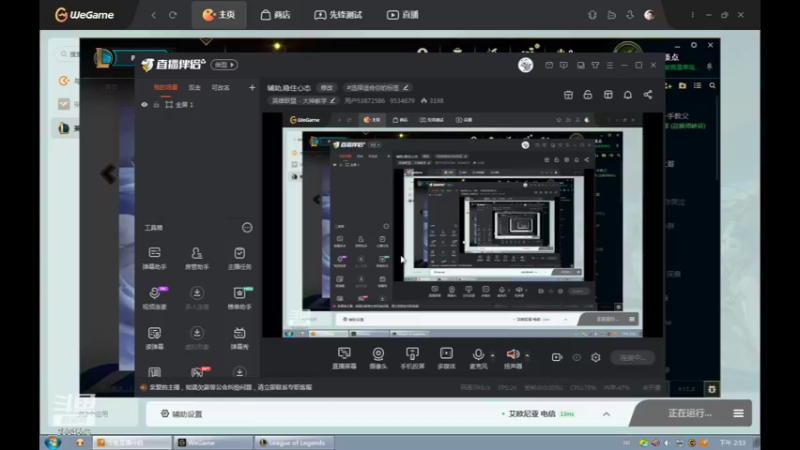This screenshot has height=450, width=800.
Task: Open the 弹幕秀 tool
Action: pos(239,338)
